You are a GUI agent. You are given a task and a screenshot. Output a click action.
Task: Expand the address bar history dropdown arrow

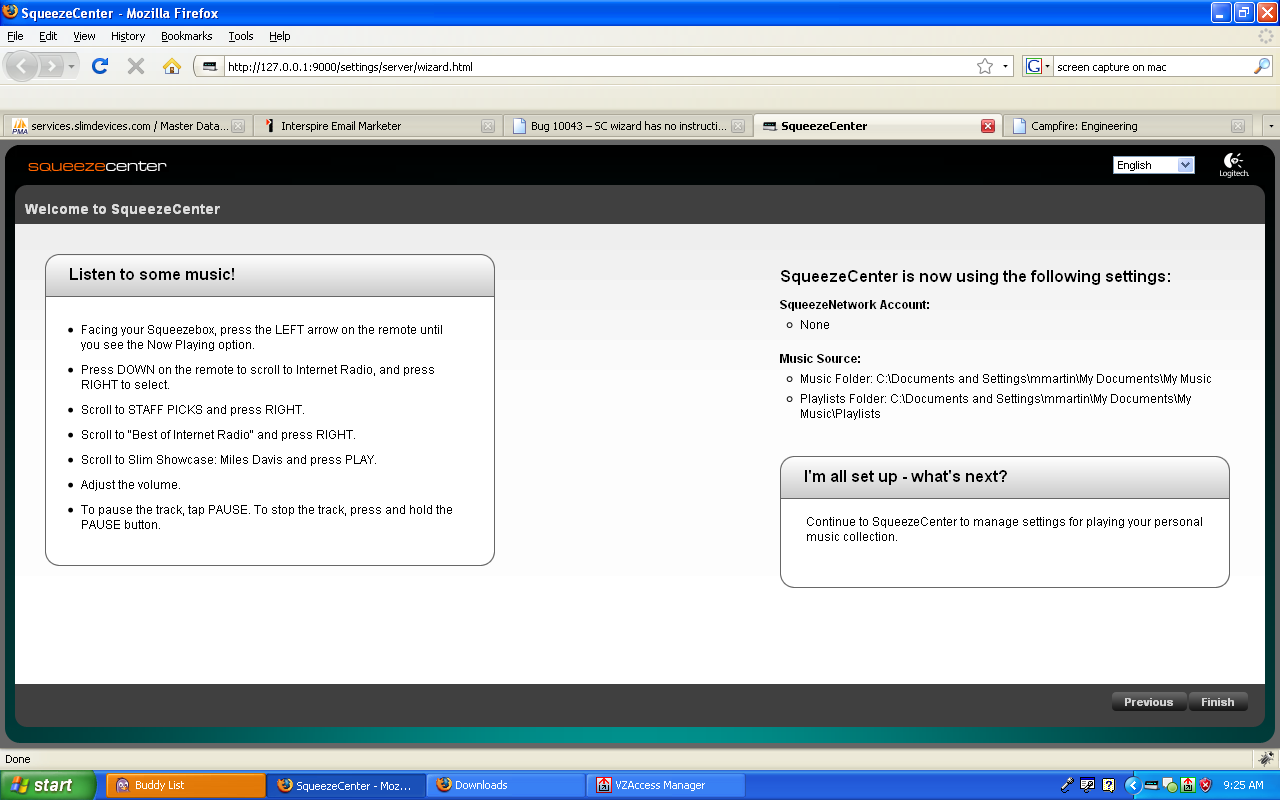tap(1006, 67)
